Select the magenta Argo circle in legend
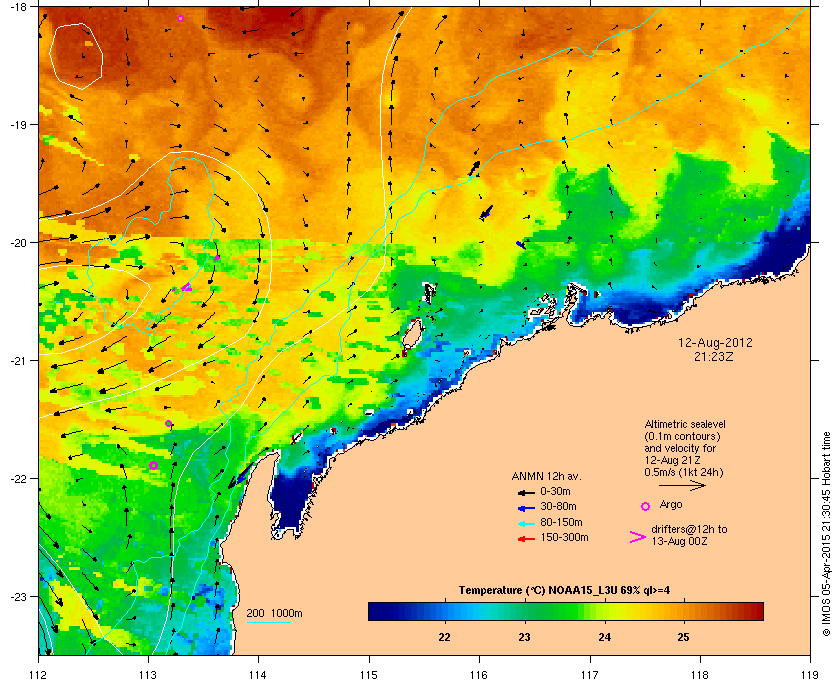The width and height of the screenshot is (840, 680). coord(646,506)
